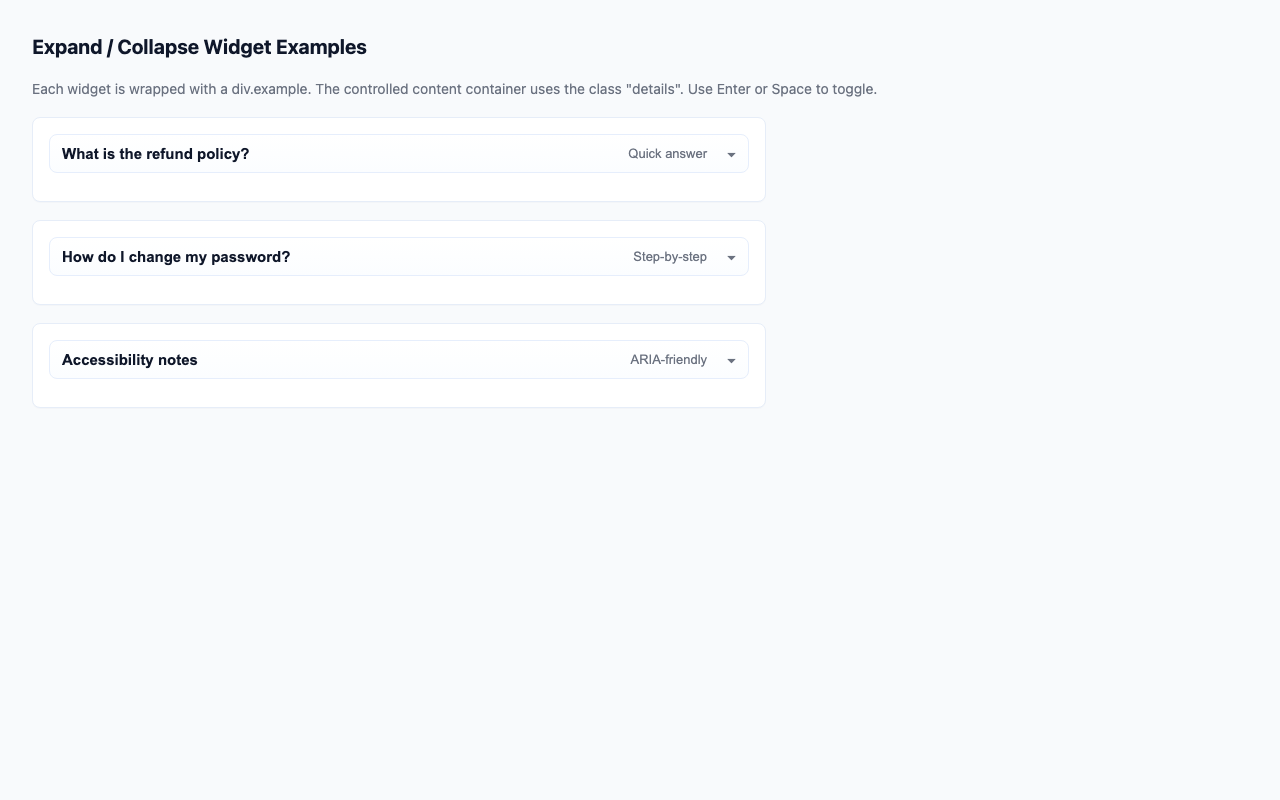Click the 'ARIA-friendly' badge

[668, 360]
